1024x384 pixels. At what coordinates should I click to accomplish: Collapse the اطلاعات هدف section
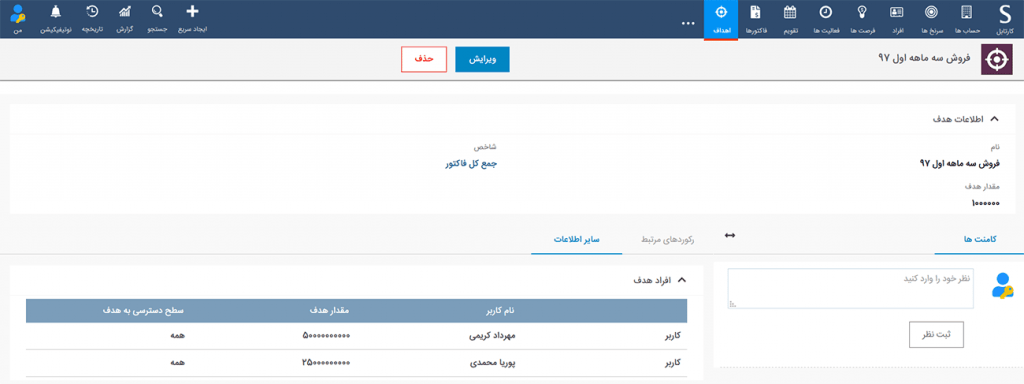tap(995, 119)
